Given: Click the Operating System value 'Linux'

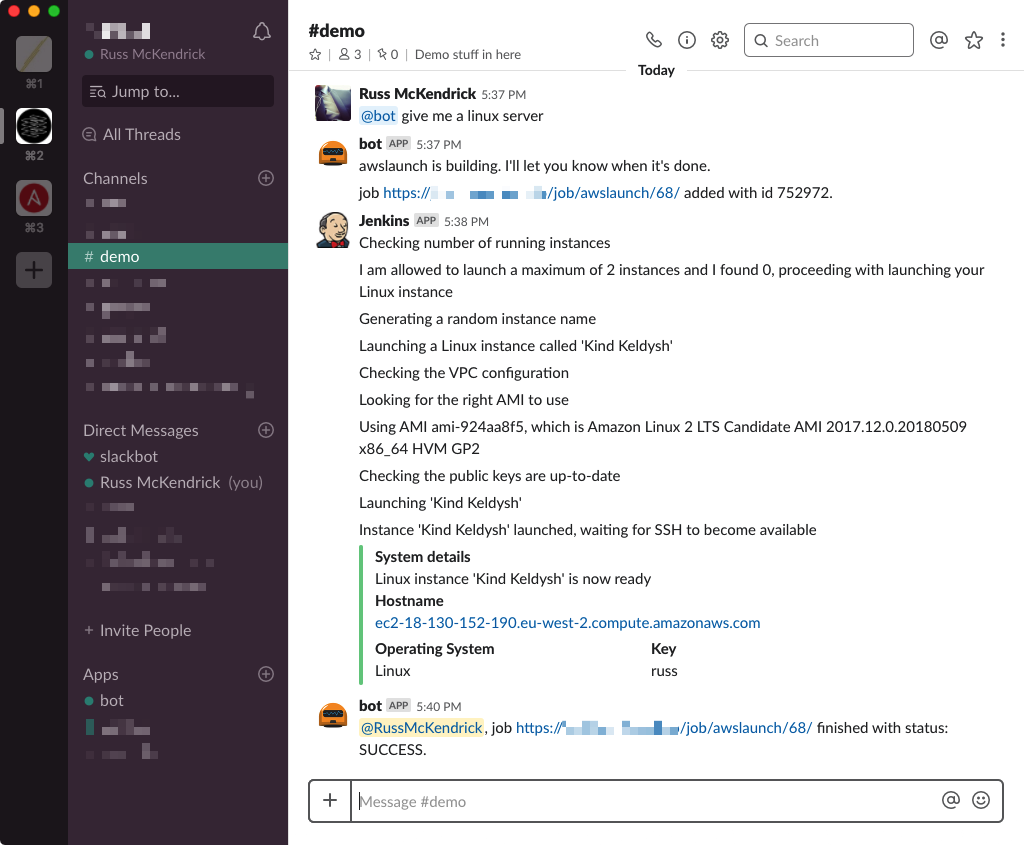Looking at the screenshot, I should pyautogui.click(x=392, y=671).
